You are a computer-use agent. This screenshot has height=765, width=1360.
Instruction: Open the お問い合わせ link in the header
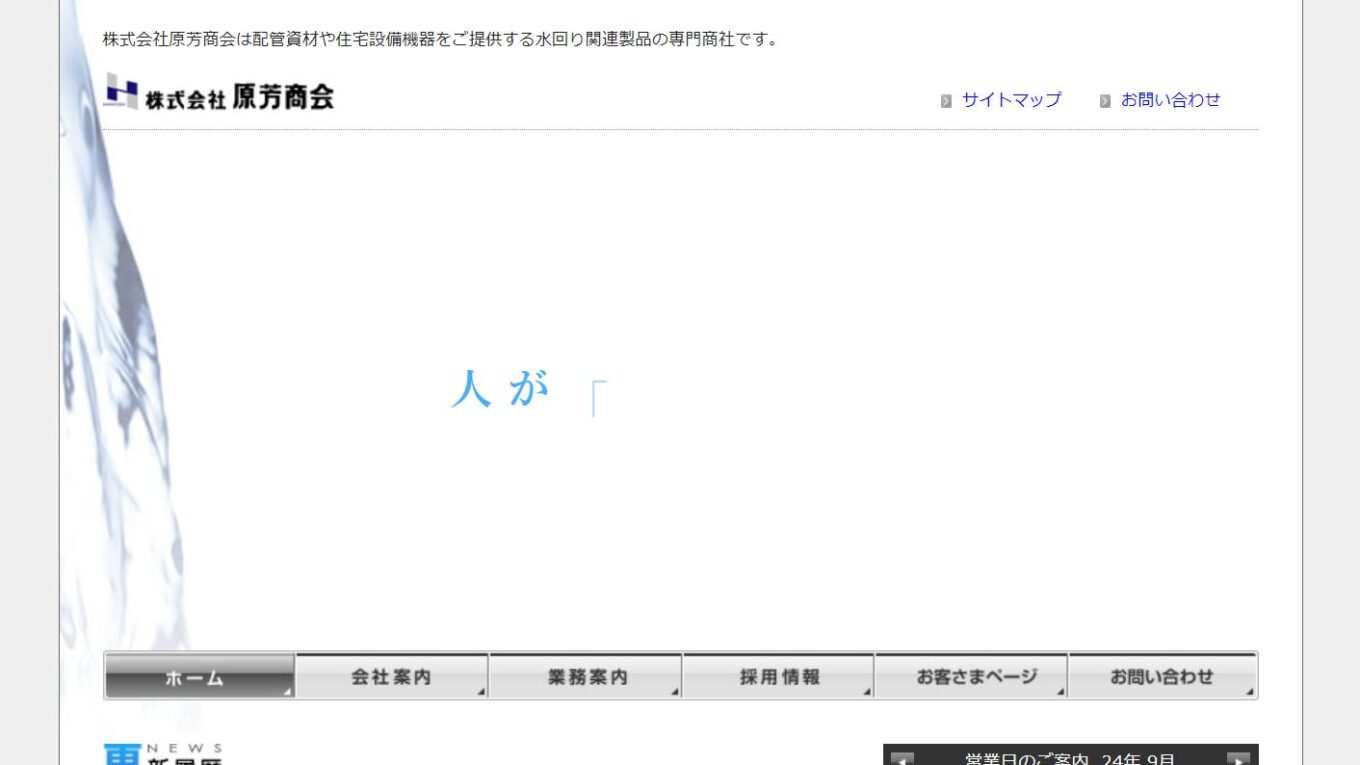point(1170,100)
